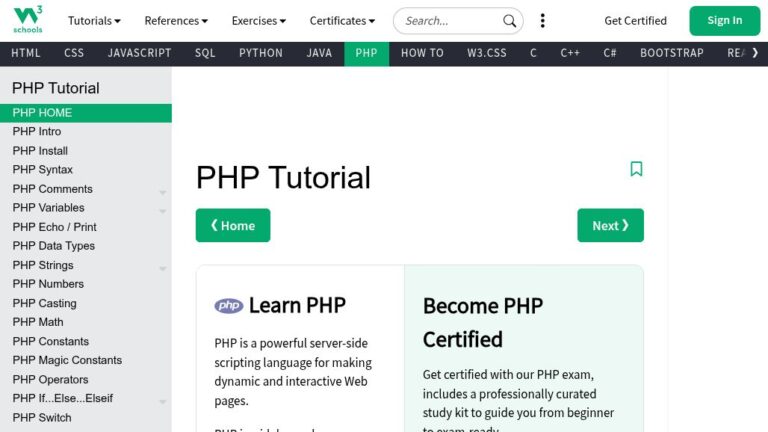Click the main PHP Tutorial page title
Viewport: 768px width, 432px height.
click(283, 177)
